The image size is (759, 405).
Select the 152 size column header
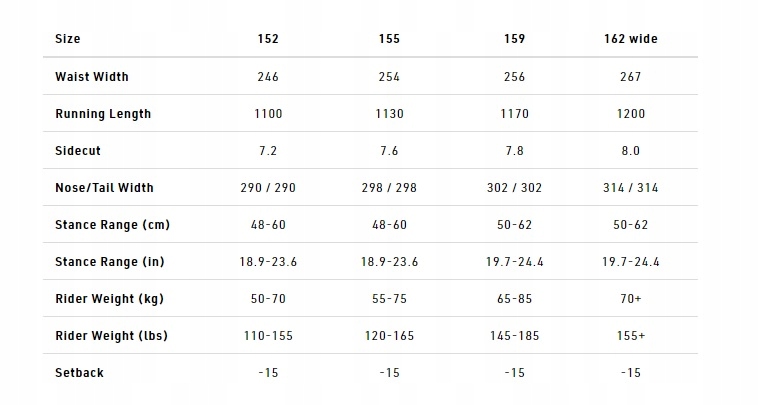(268, 39)
